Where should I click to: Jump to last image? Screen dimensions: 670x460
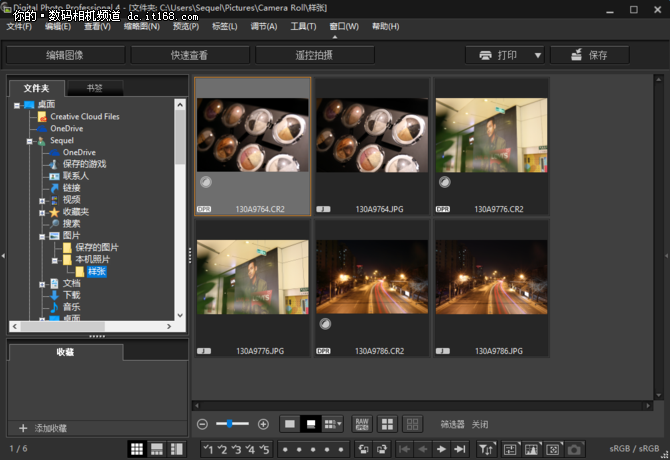point(460,449)
